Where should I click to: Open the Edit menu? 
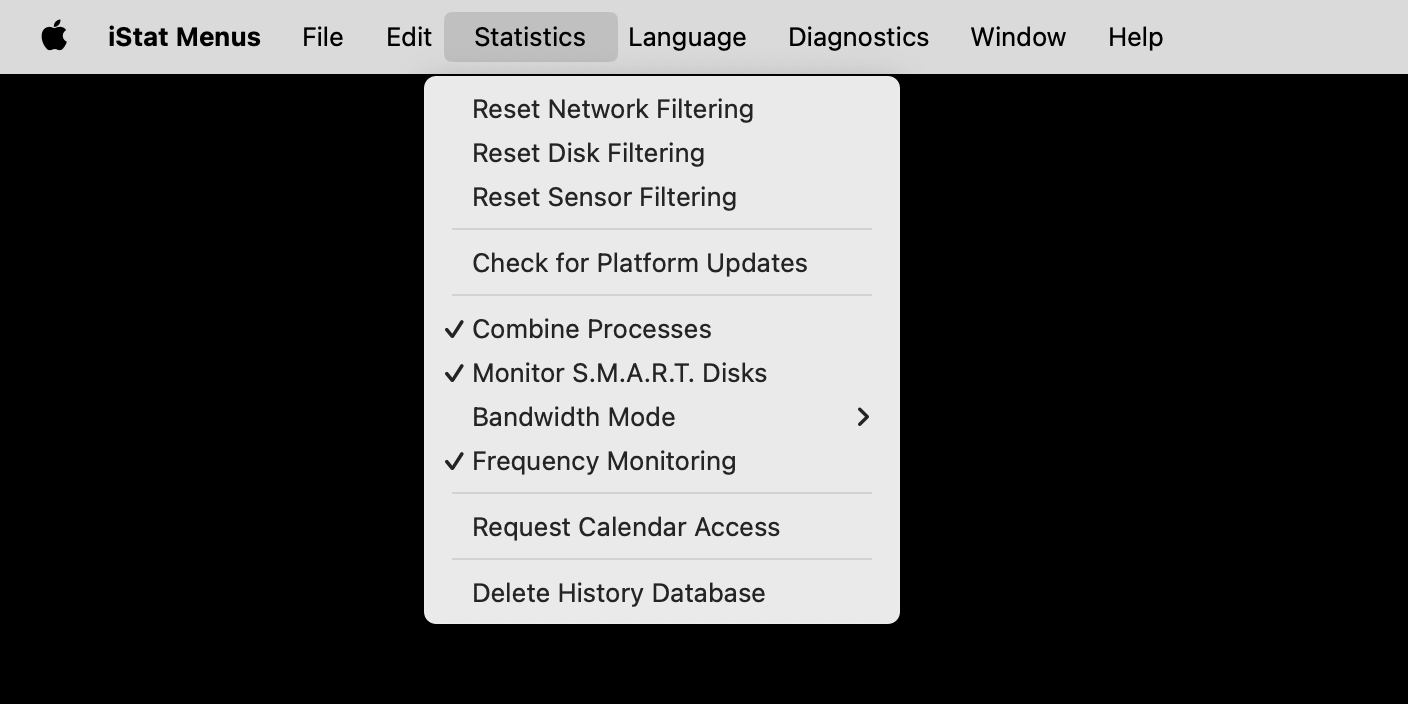(409, 37)
